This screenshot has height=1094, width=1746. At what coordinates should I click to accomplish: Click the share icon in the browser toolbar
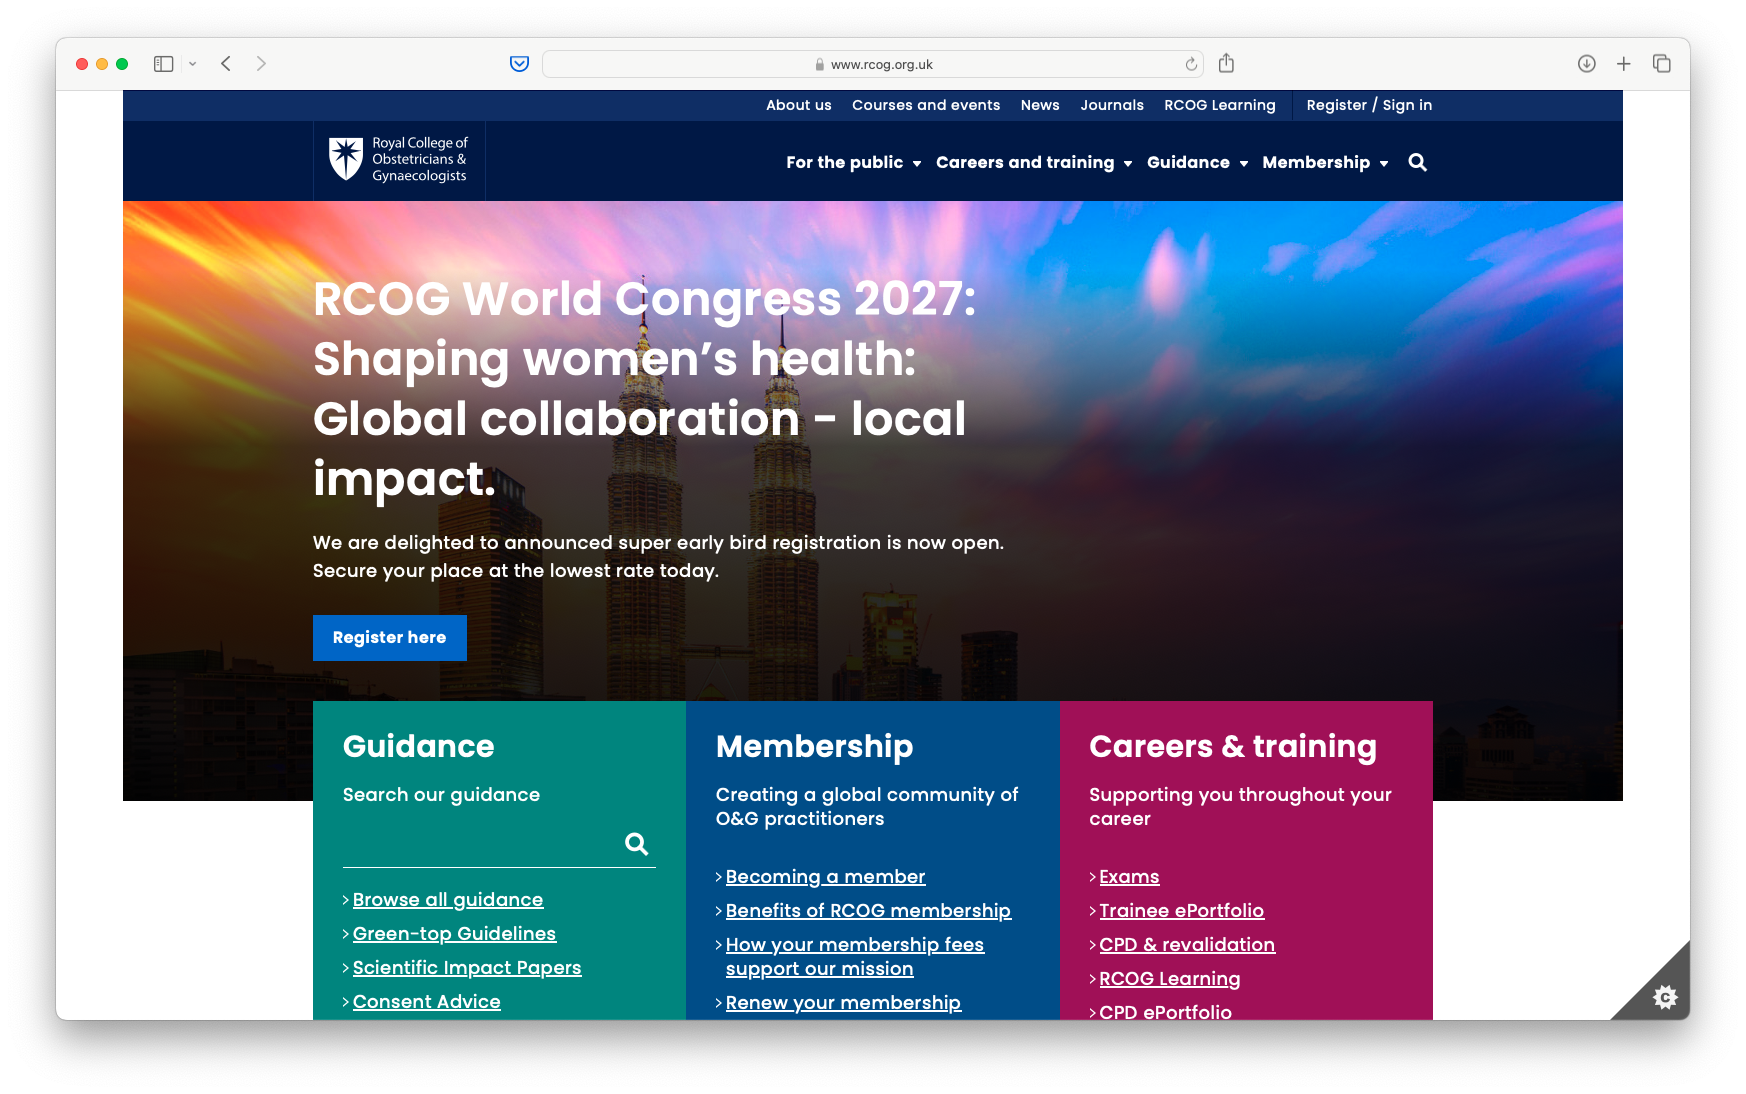click(1226, 63)
